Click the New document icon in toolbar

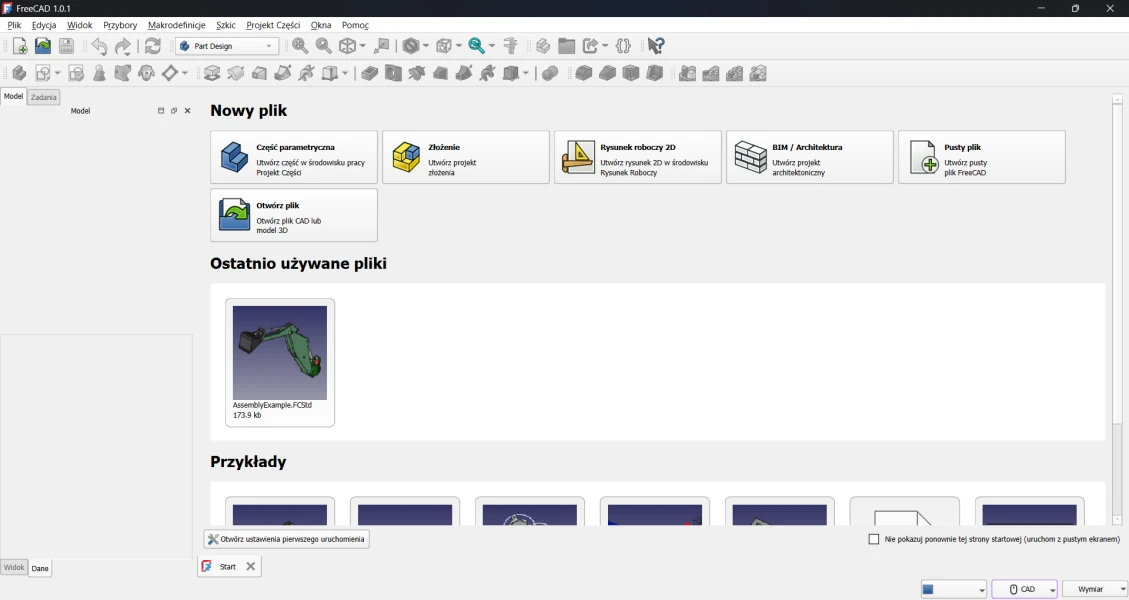(20, 46)
